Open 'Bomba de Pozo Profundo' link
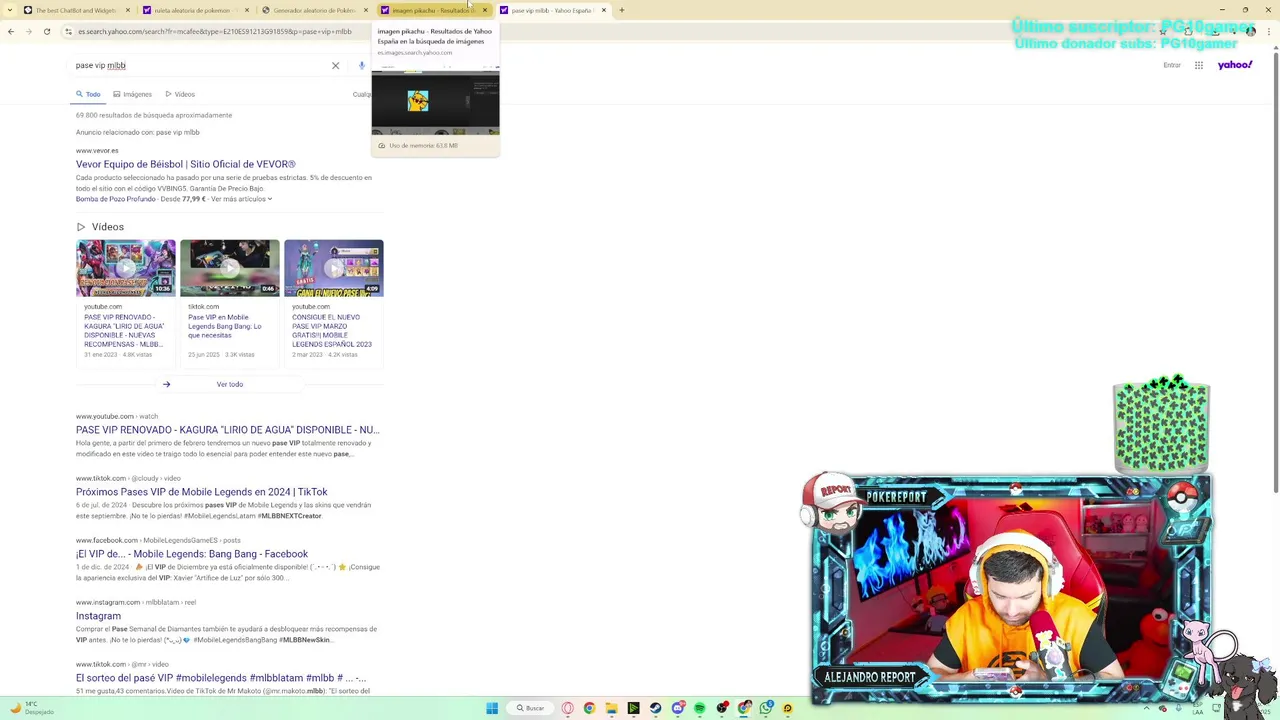The width and height of the screenshot is (1280, 720). (115, 199)
